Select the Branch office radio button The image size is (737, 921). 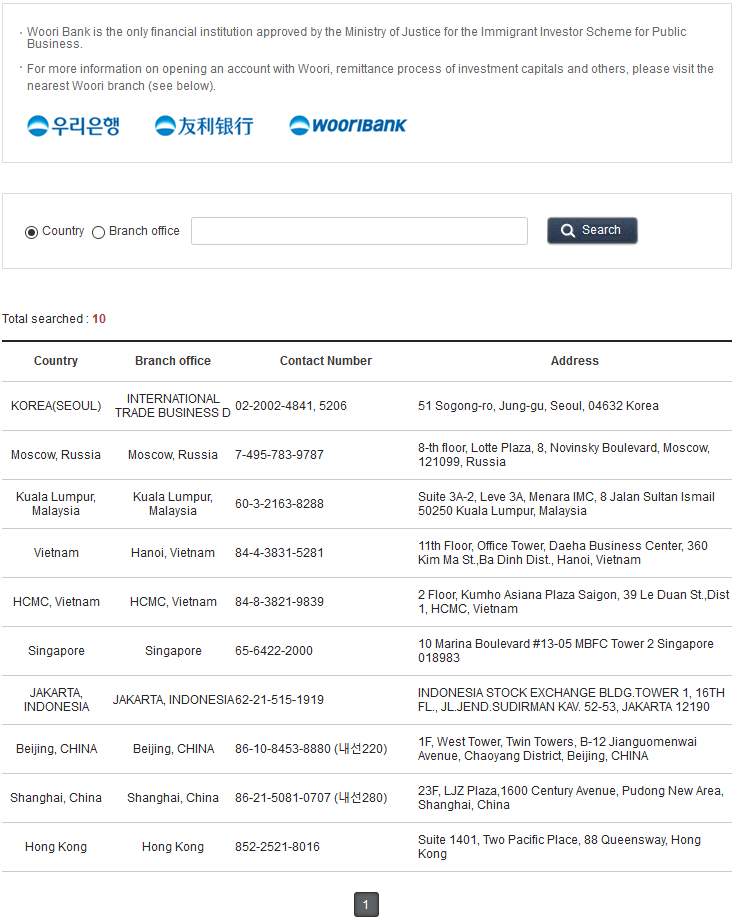coord(98,232)
